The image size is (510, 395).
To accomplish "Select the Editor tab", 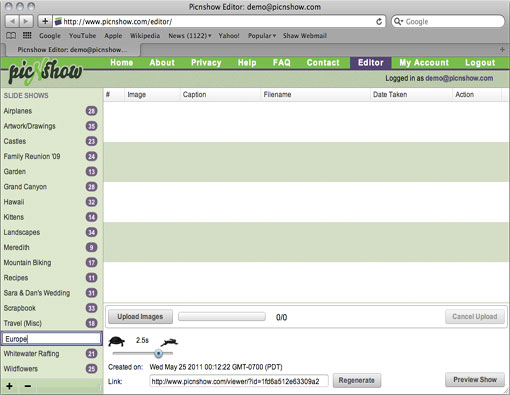I will point(371,63).
